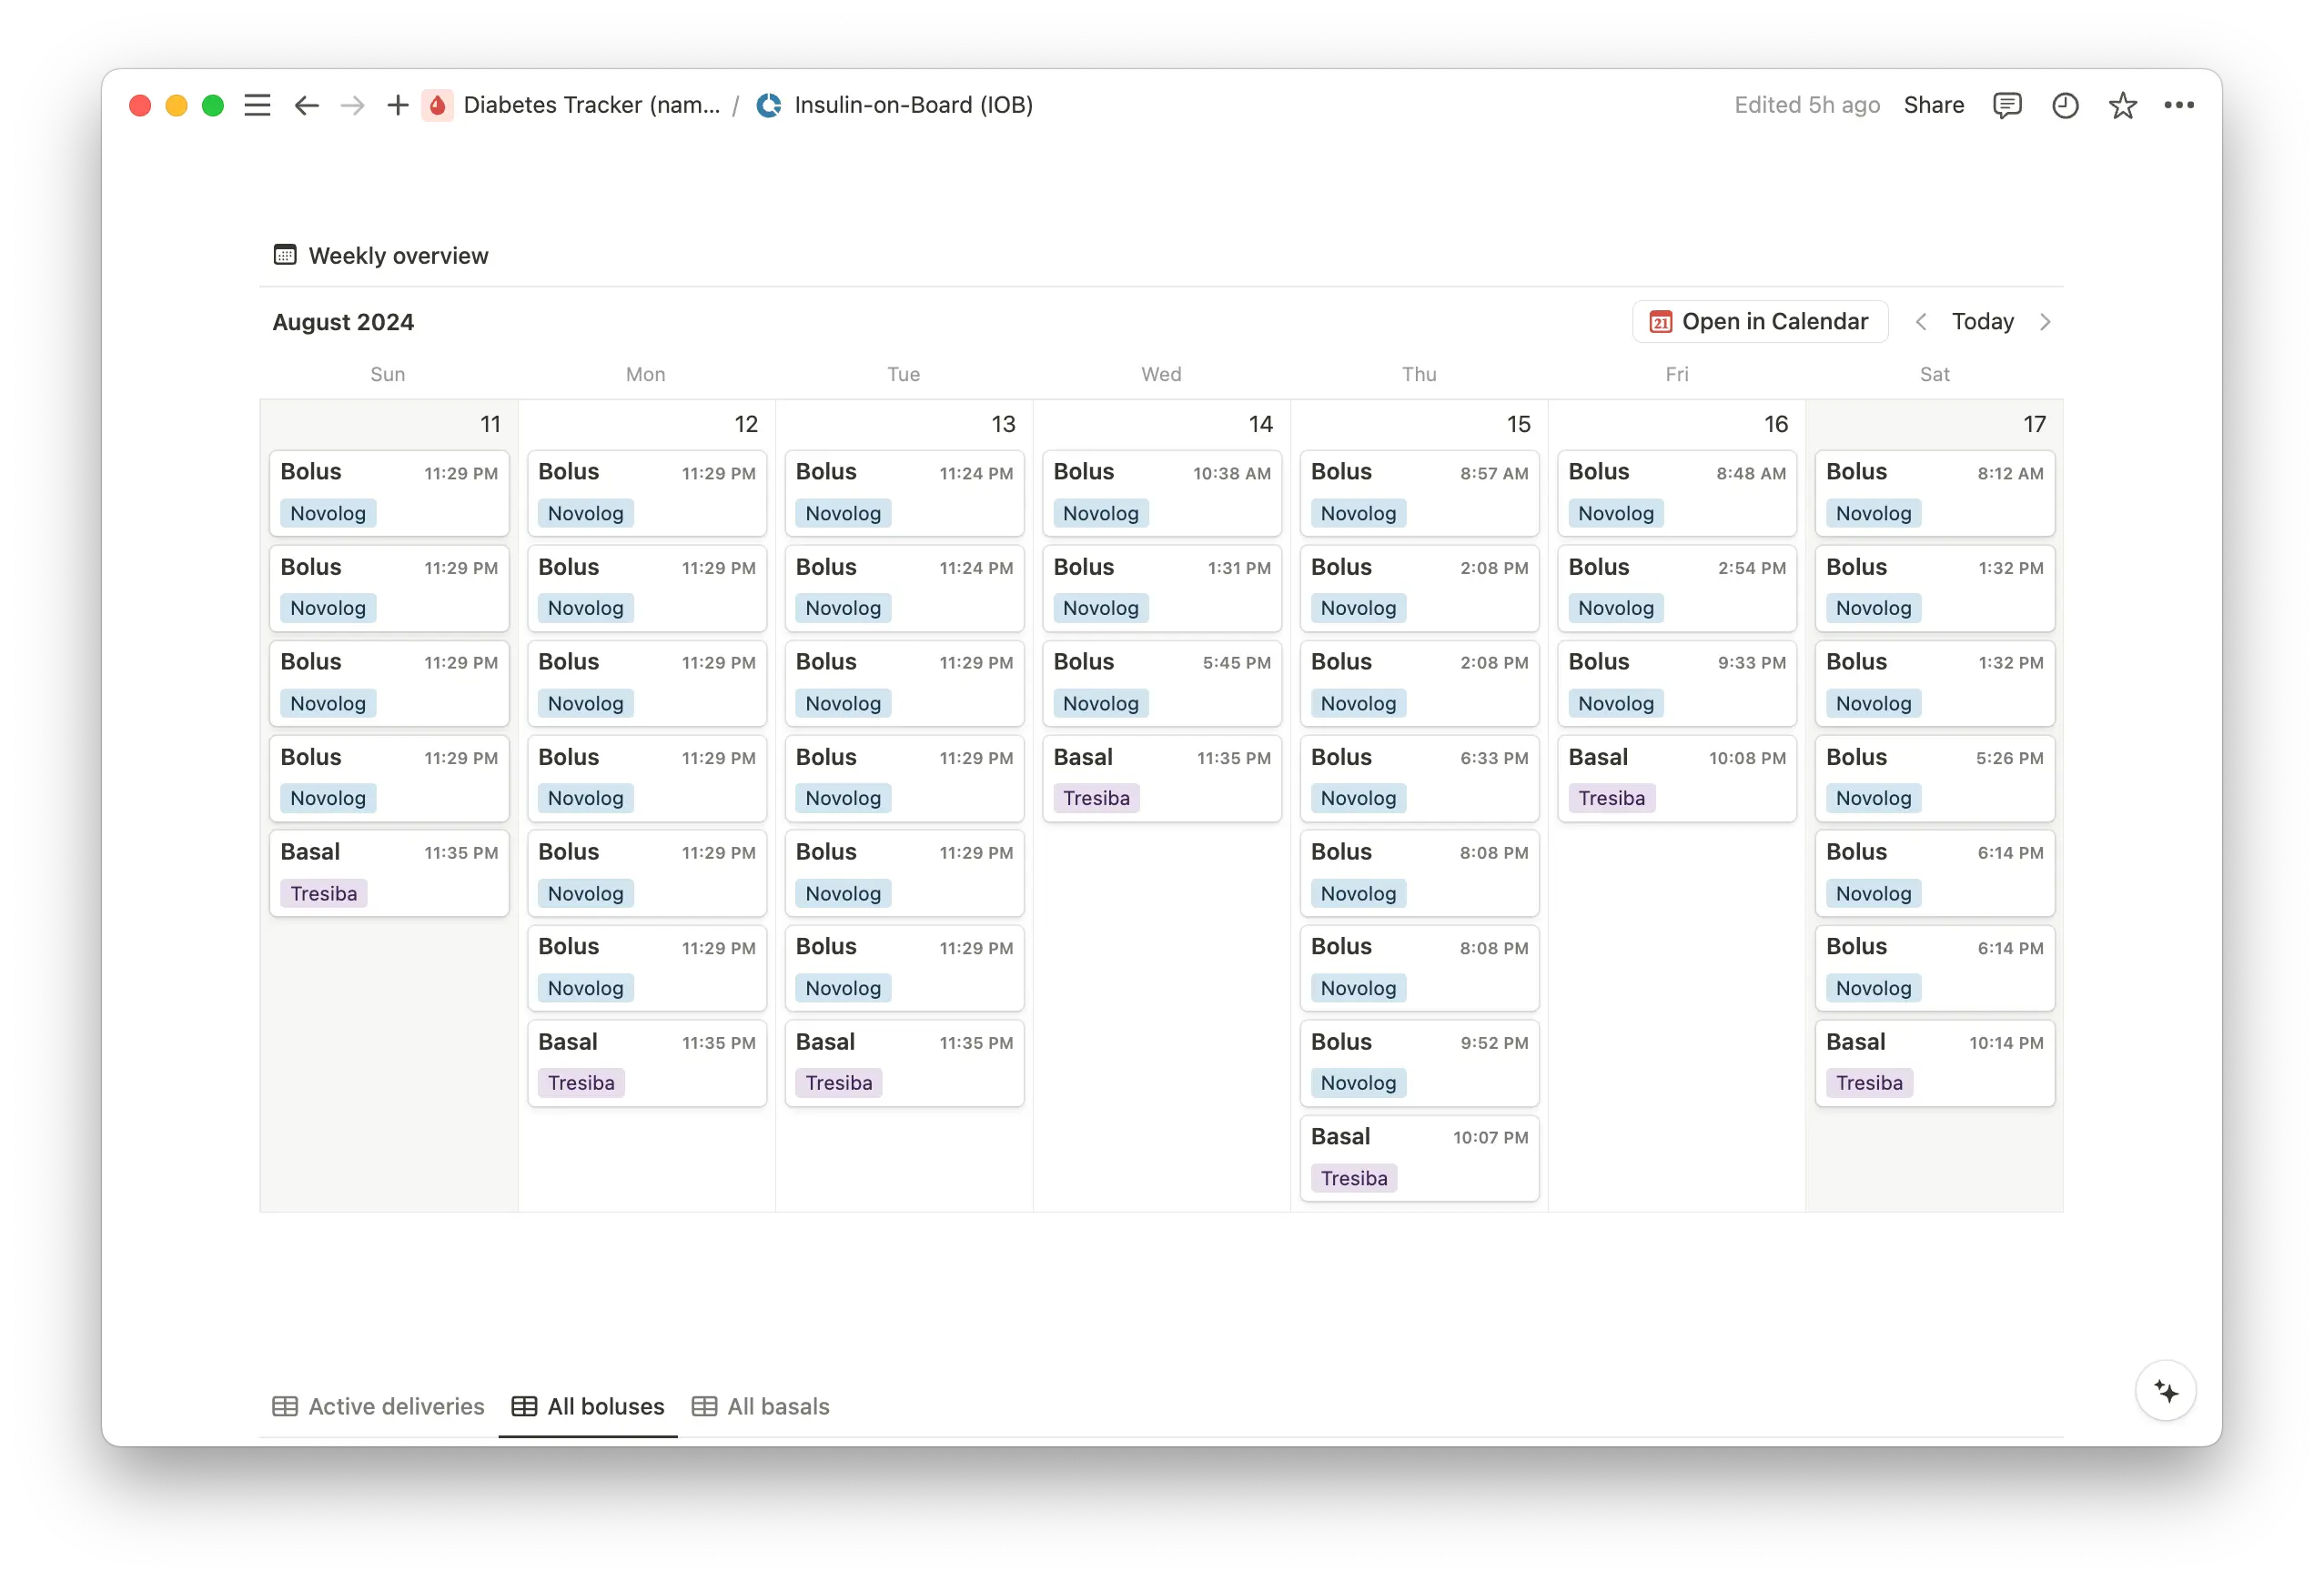Create a new tab with plus icon

coord(397,105)
